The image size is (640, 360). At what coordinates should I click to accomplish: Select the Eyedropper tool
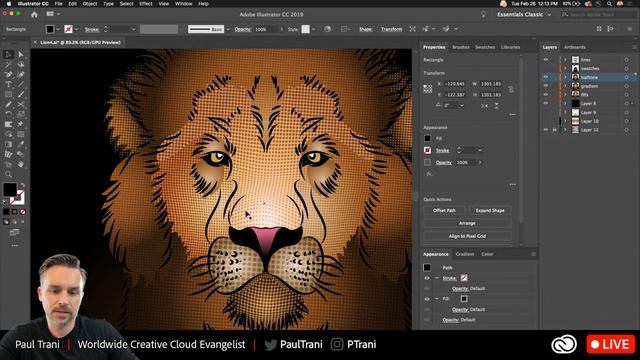(21, 144)
